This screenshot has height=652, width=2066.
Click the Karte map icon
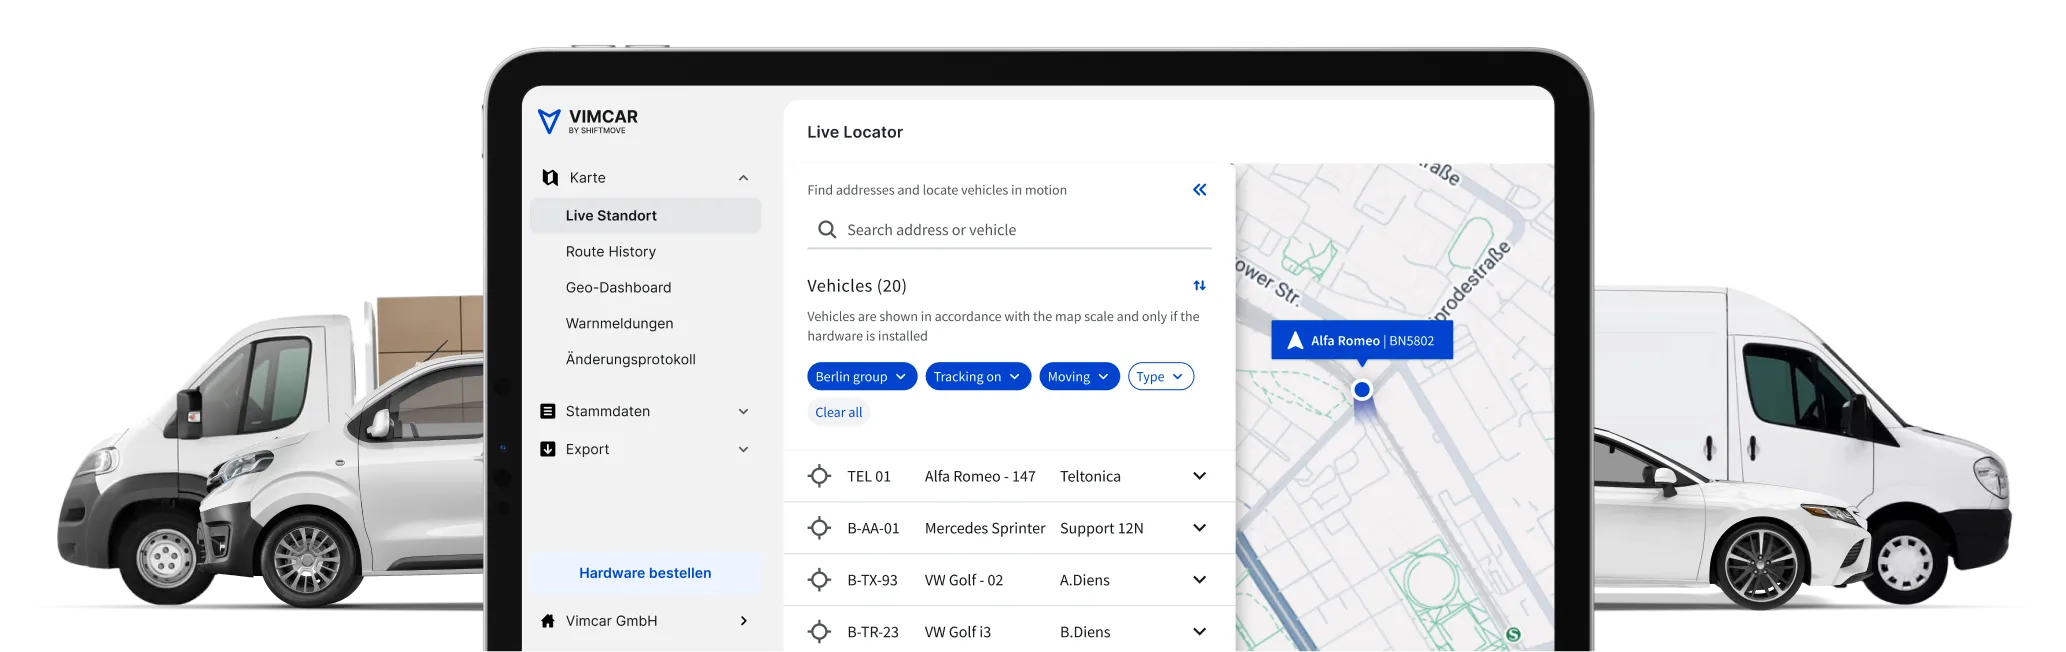[x=550, y=177]
